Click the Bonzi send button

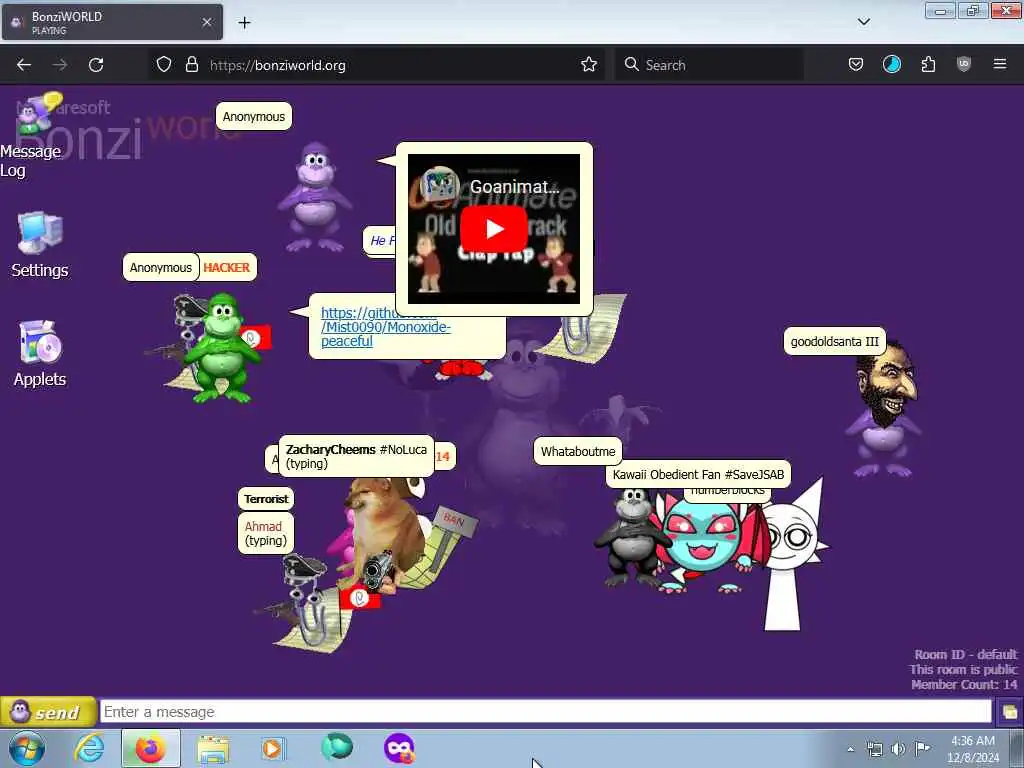[x=48, y=712]
